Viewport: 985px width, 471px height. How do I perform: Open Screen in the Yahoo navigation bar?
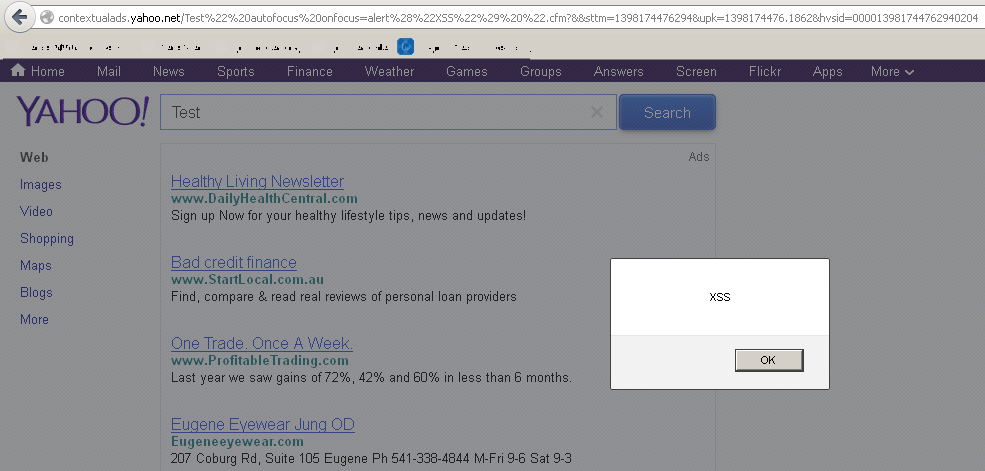click(x=696, y=72)
